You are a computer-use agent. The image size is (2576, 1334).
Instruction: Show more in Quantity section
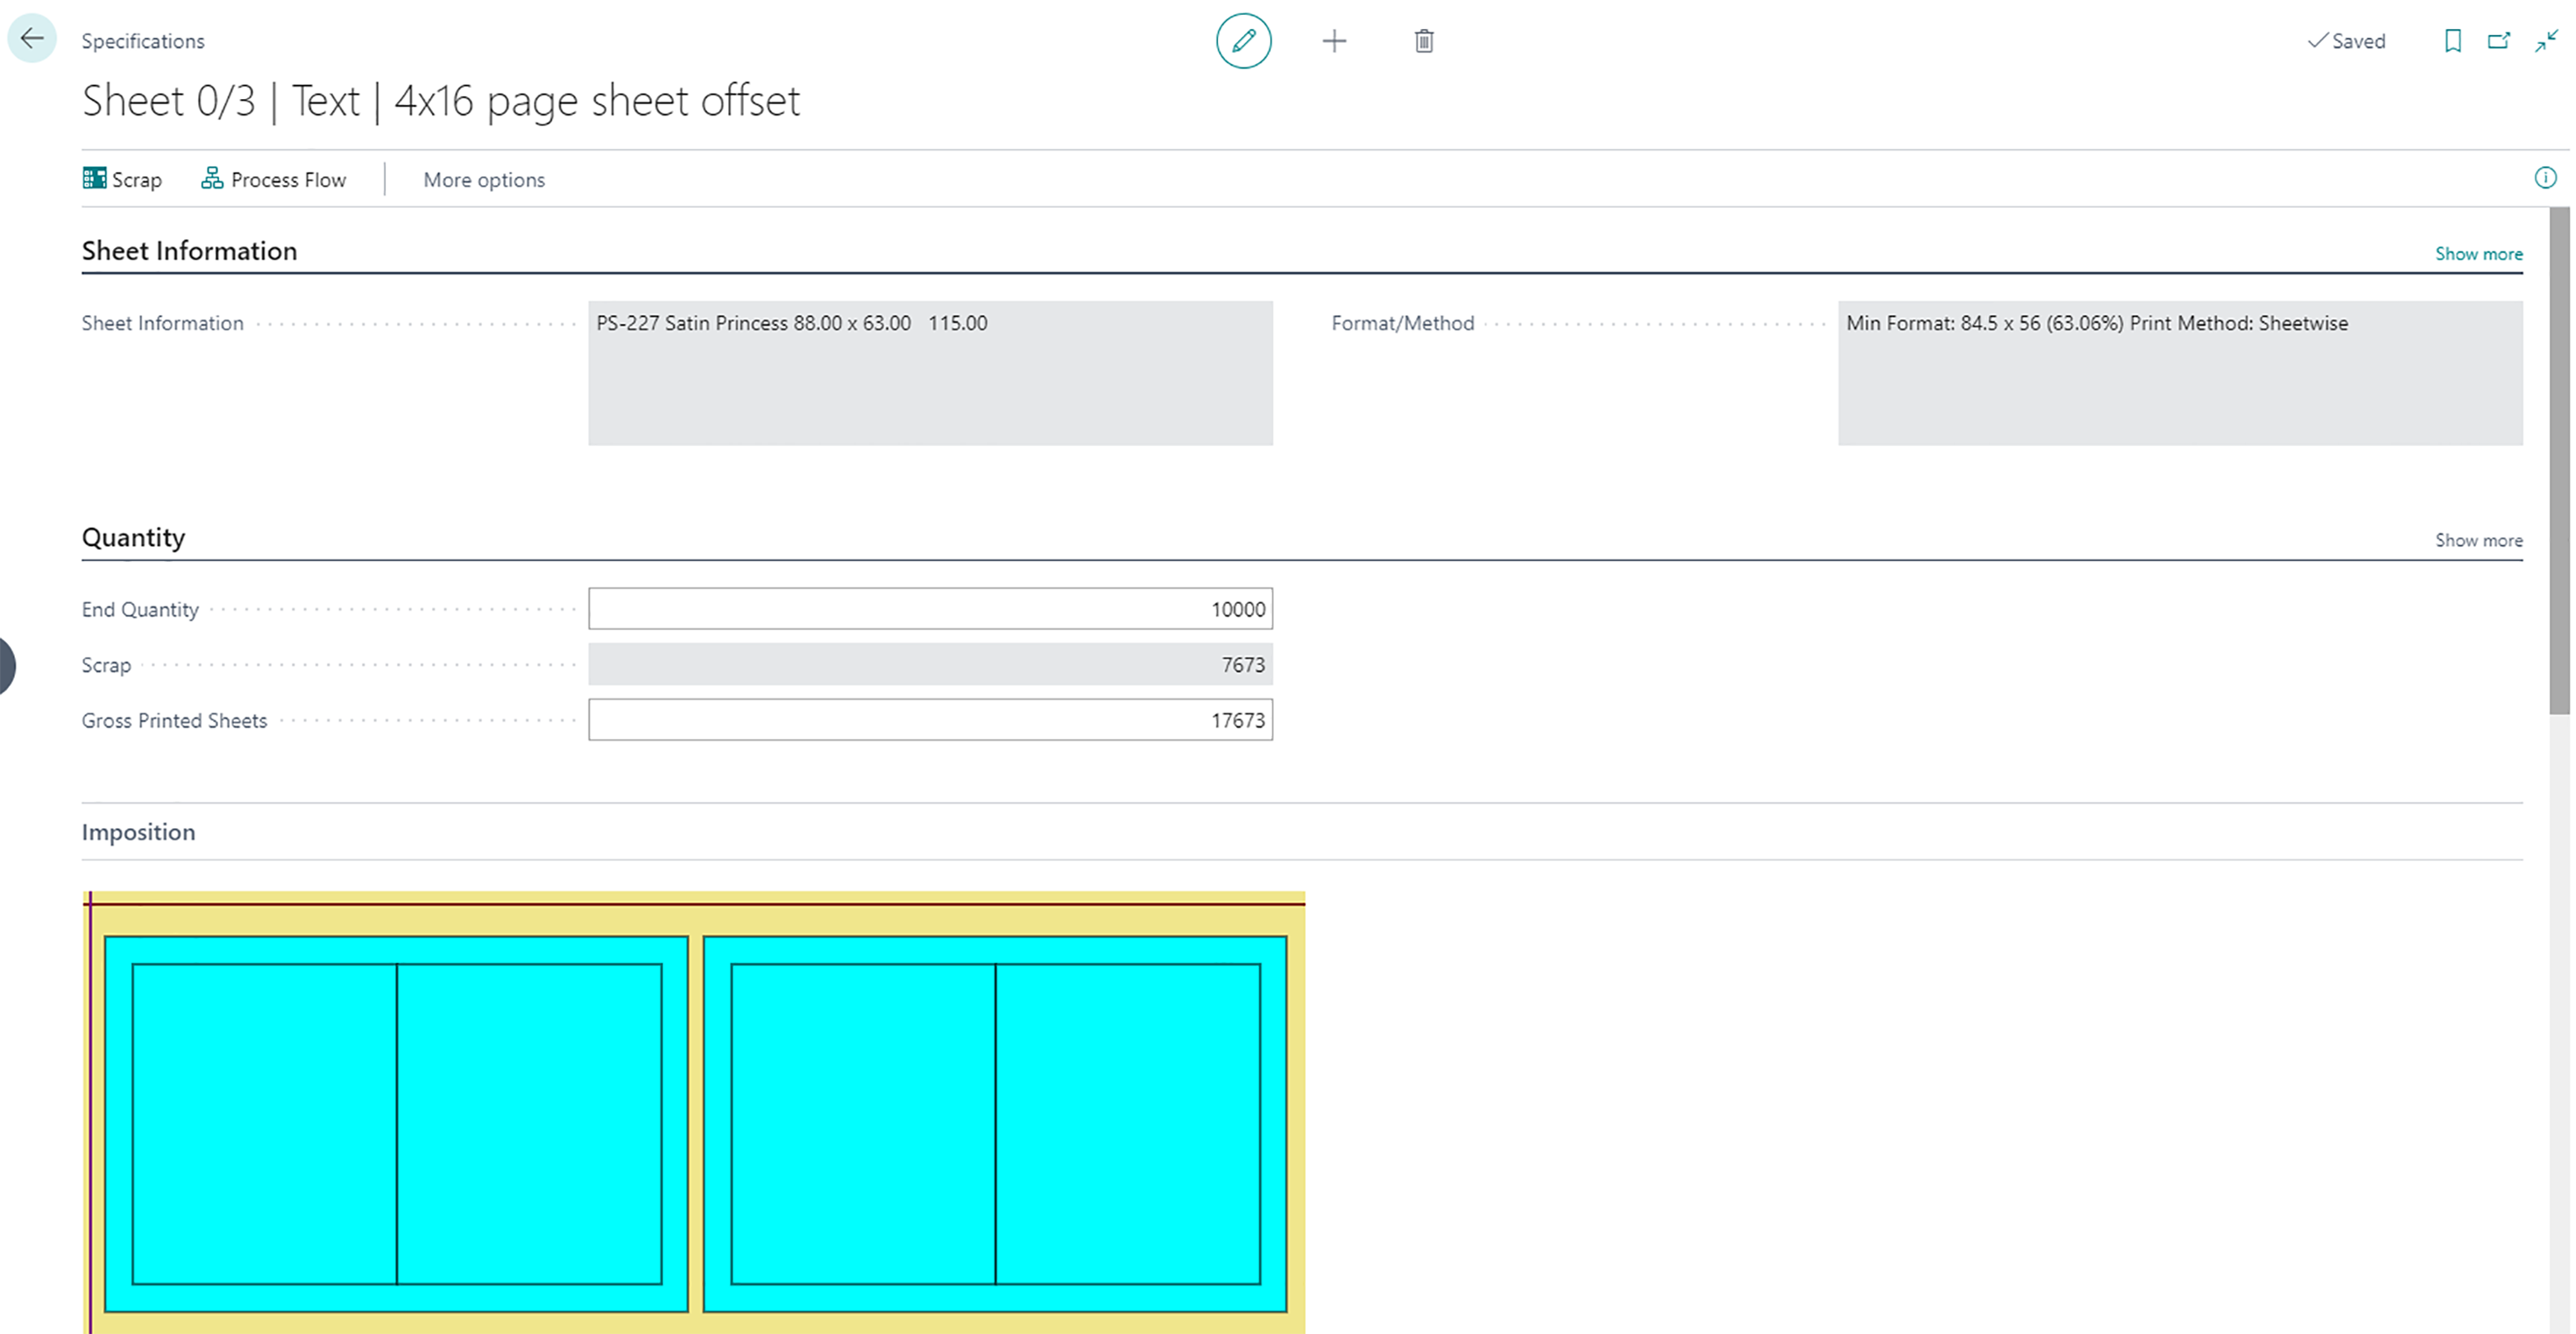tap(2478, 540)
